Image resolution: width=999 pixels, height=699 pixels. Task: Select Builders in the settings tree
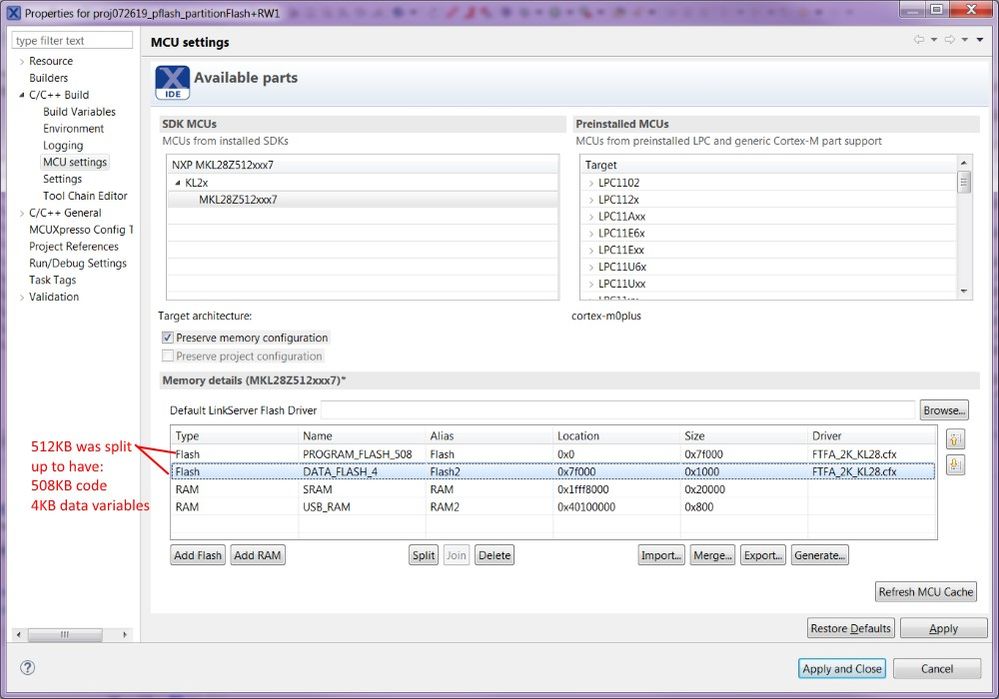click(48, 78)
